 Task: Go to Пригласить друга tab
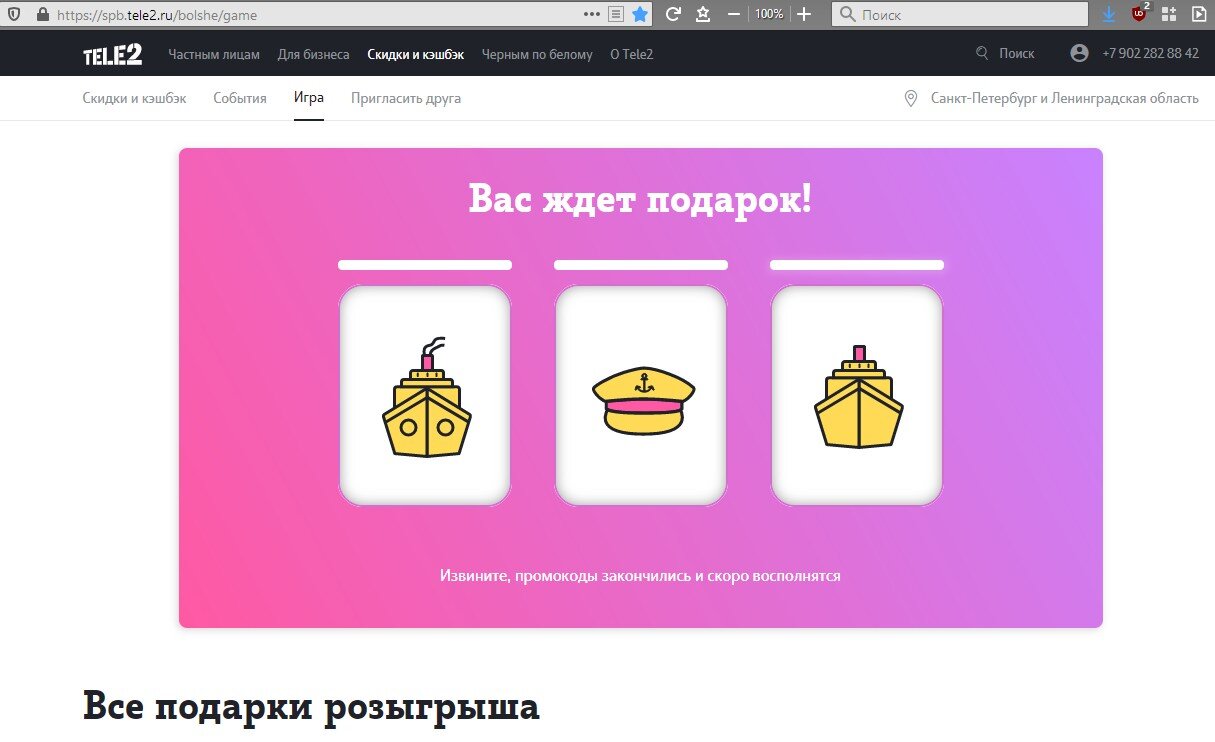(x=406, y=98)
